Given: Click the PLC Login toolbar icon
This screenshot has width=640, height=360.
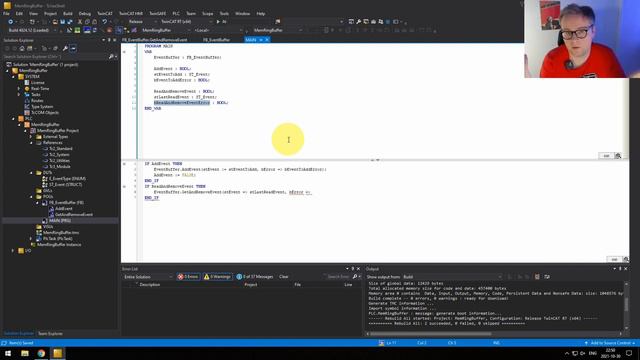Looking at the screenshot, I should pos(326,30).
